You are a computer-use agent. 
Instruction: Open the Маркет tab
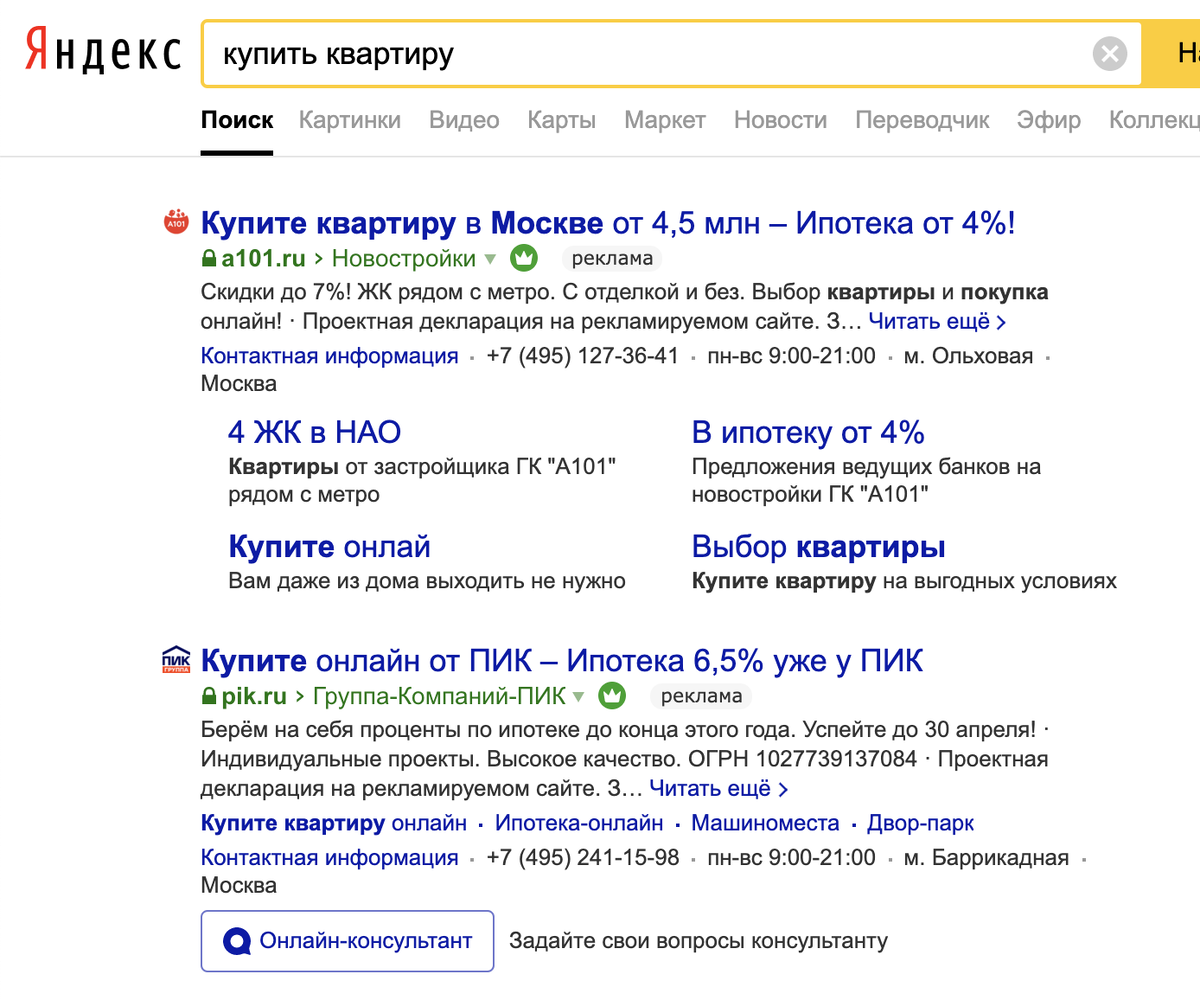pyautogui.click(x=665, y=121)
